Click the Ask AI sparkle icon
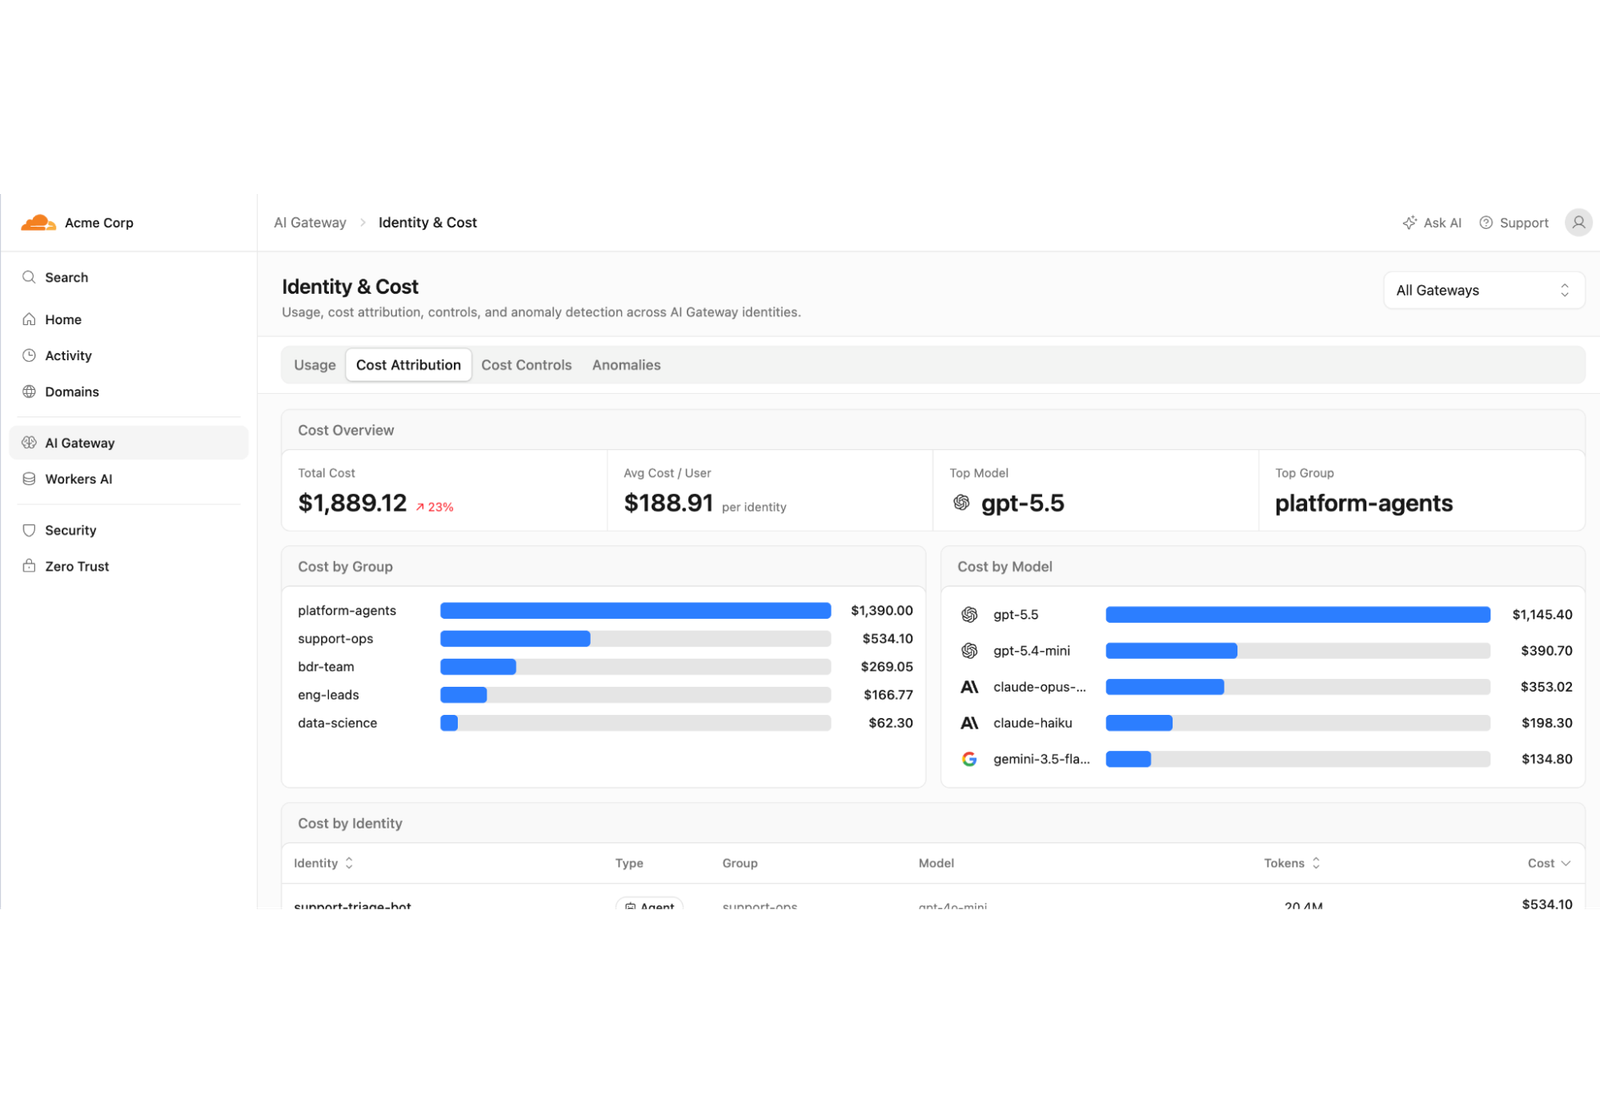Image resolution: width=1600 pixels, height=1105 pixels. [1410, 222]
